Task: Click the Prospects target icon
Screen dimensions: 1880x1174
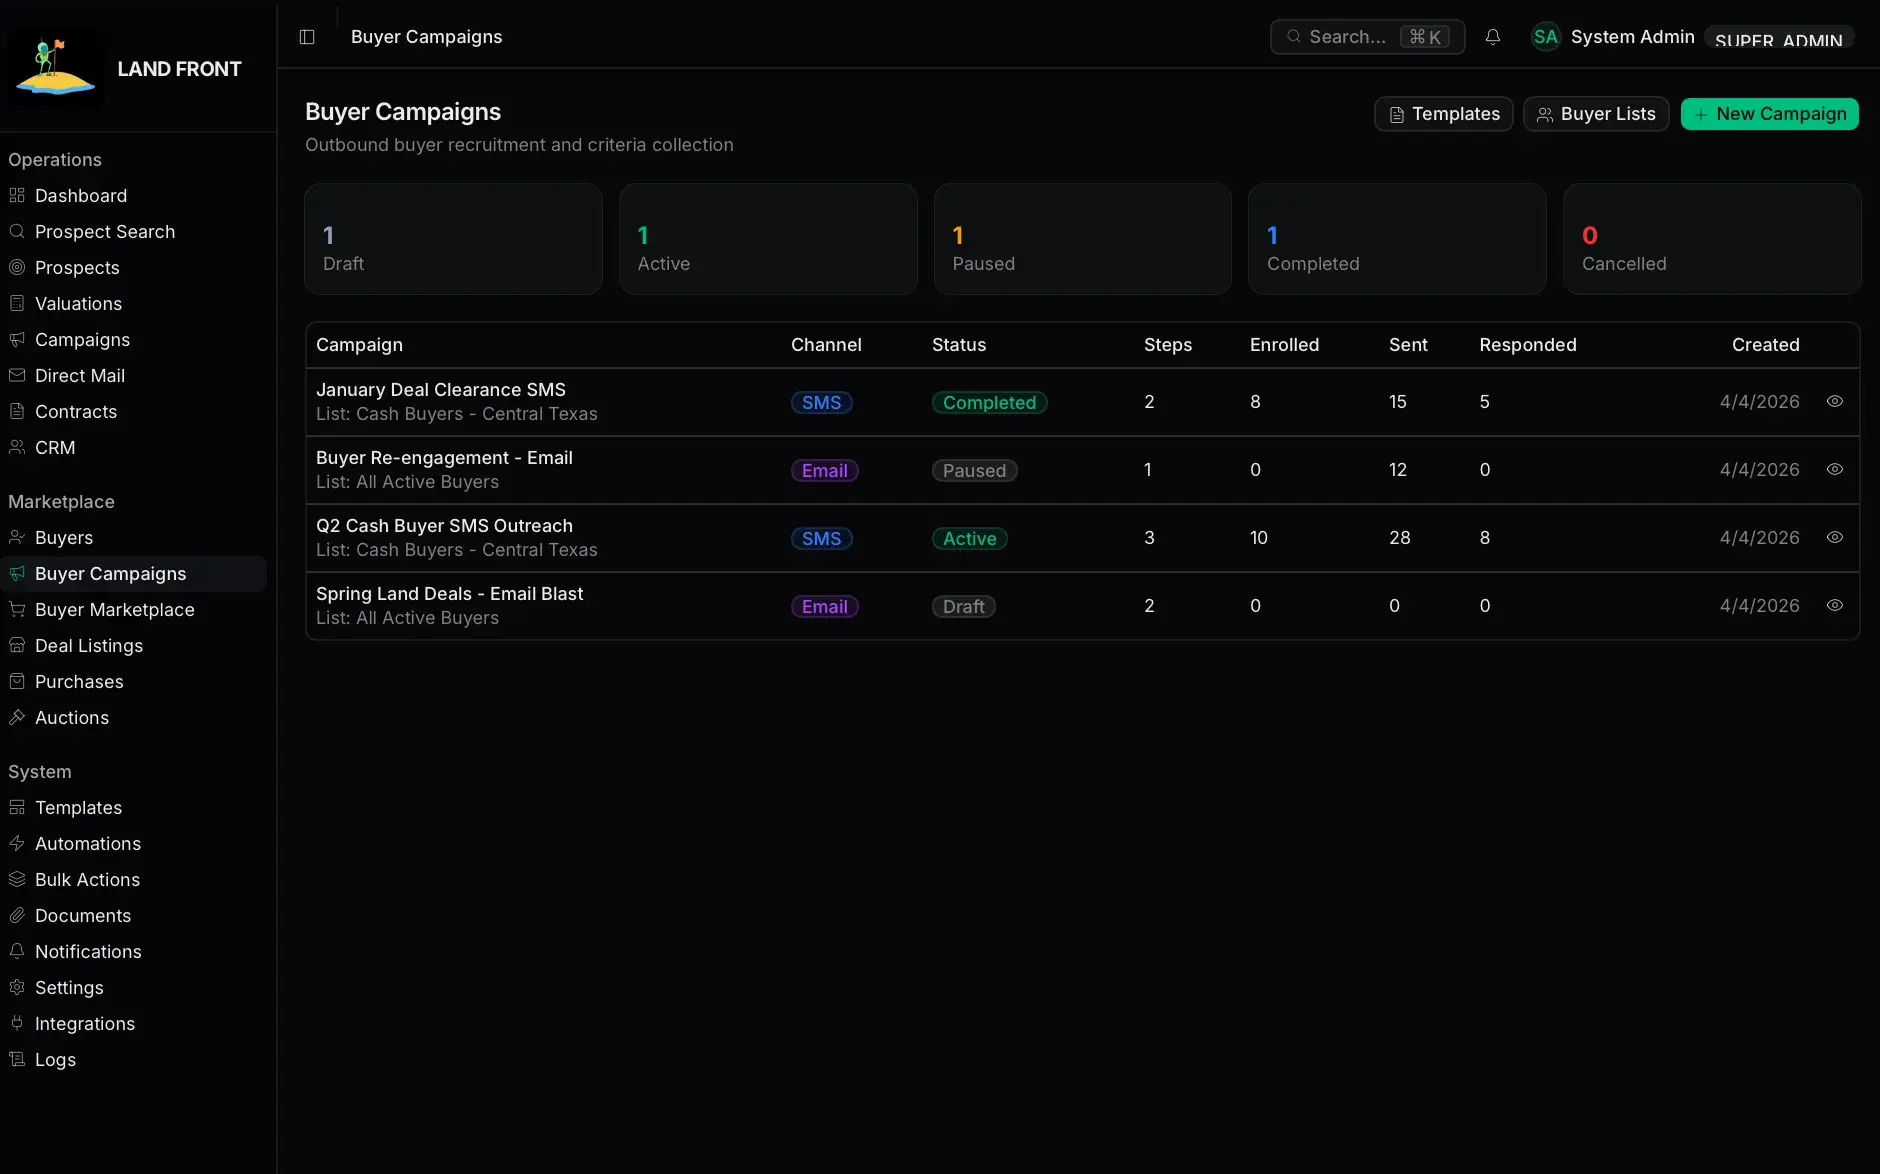Action: pos(17,268)
